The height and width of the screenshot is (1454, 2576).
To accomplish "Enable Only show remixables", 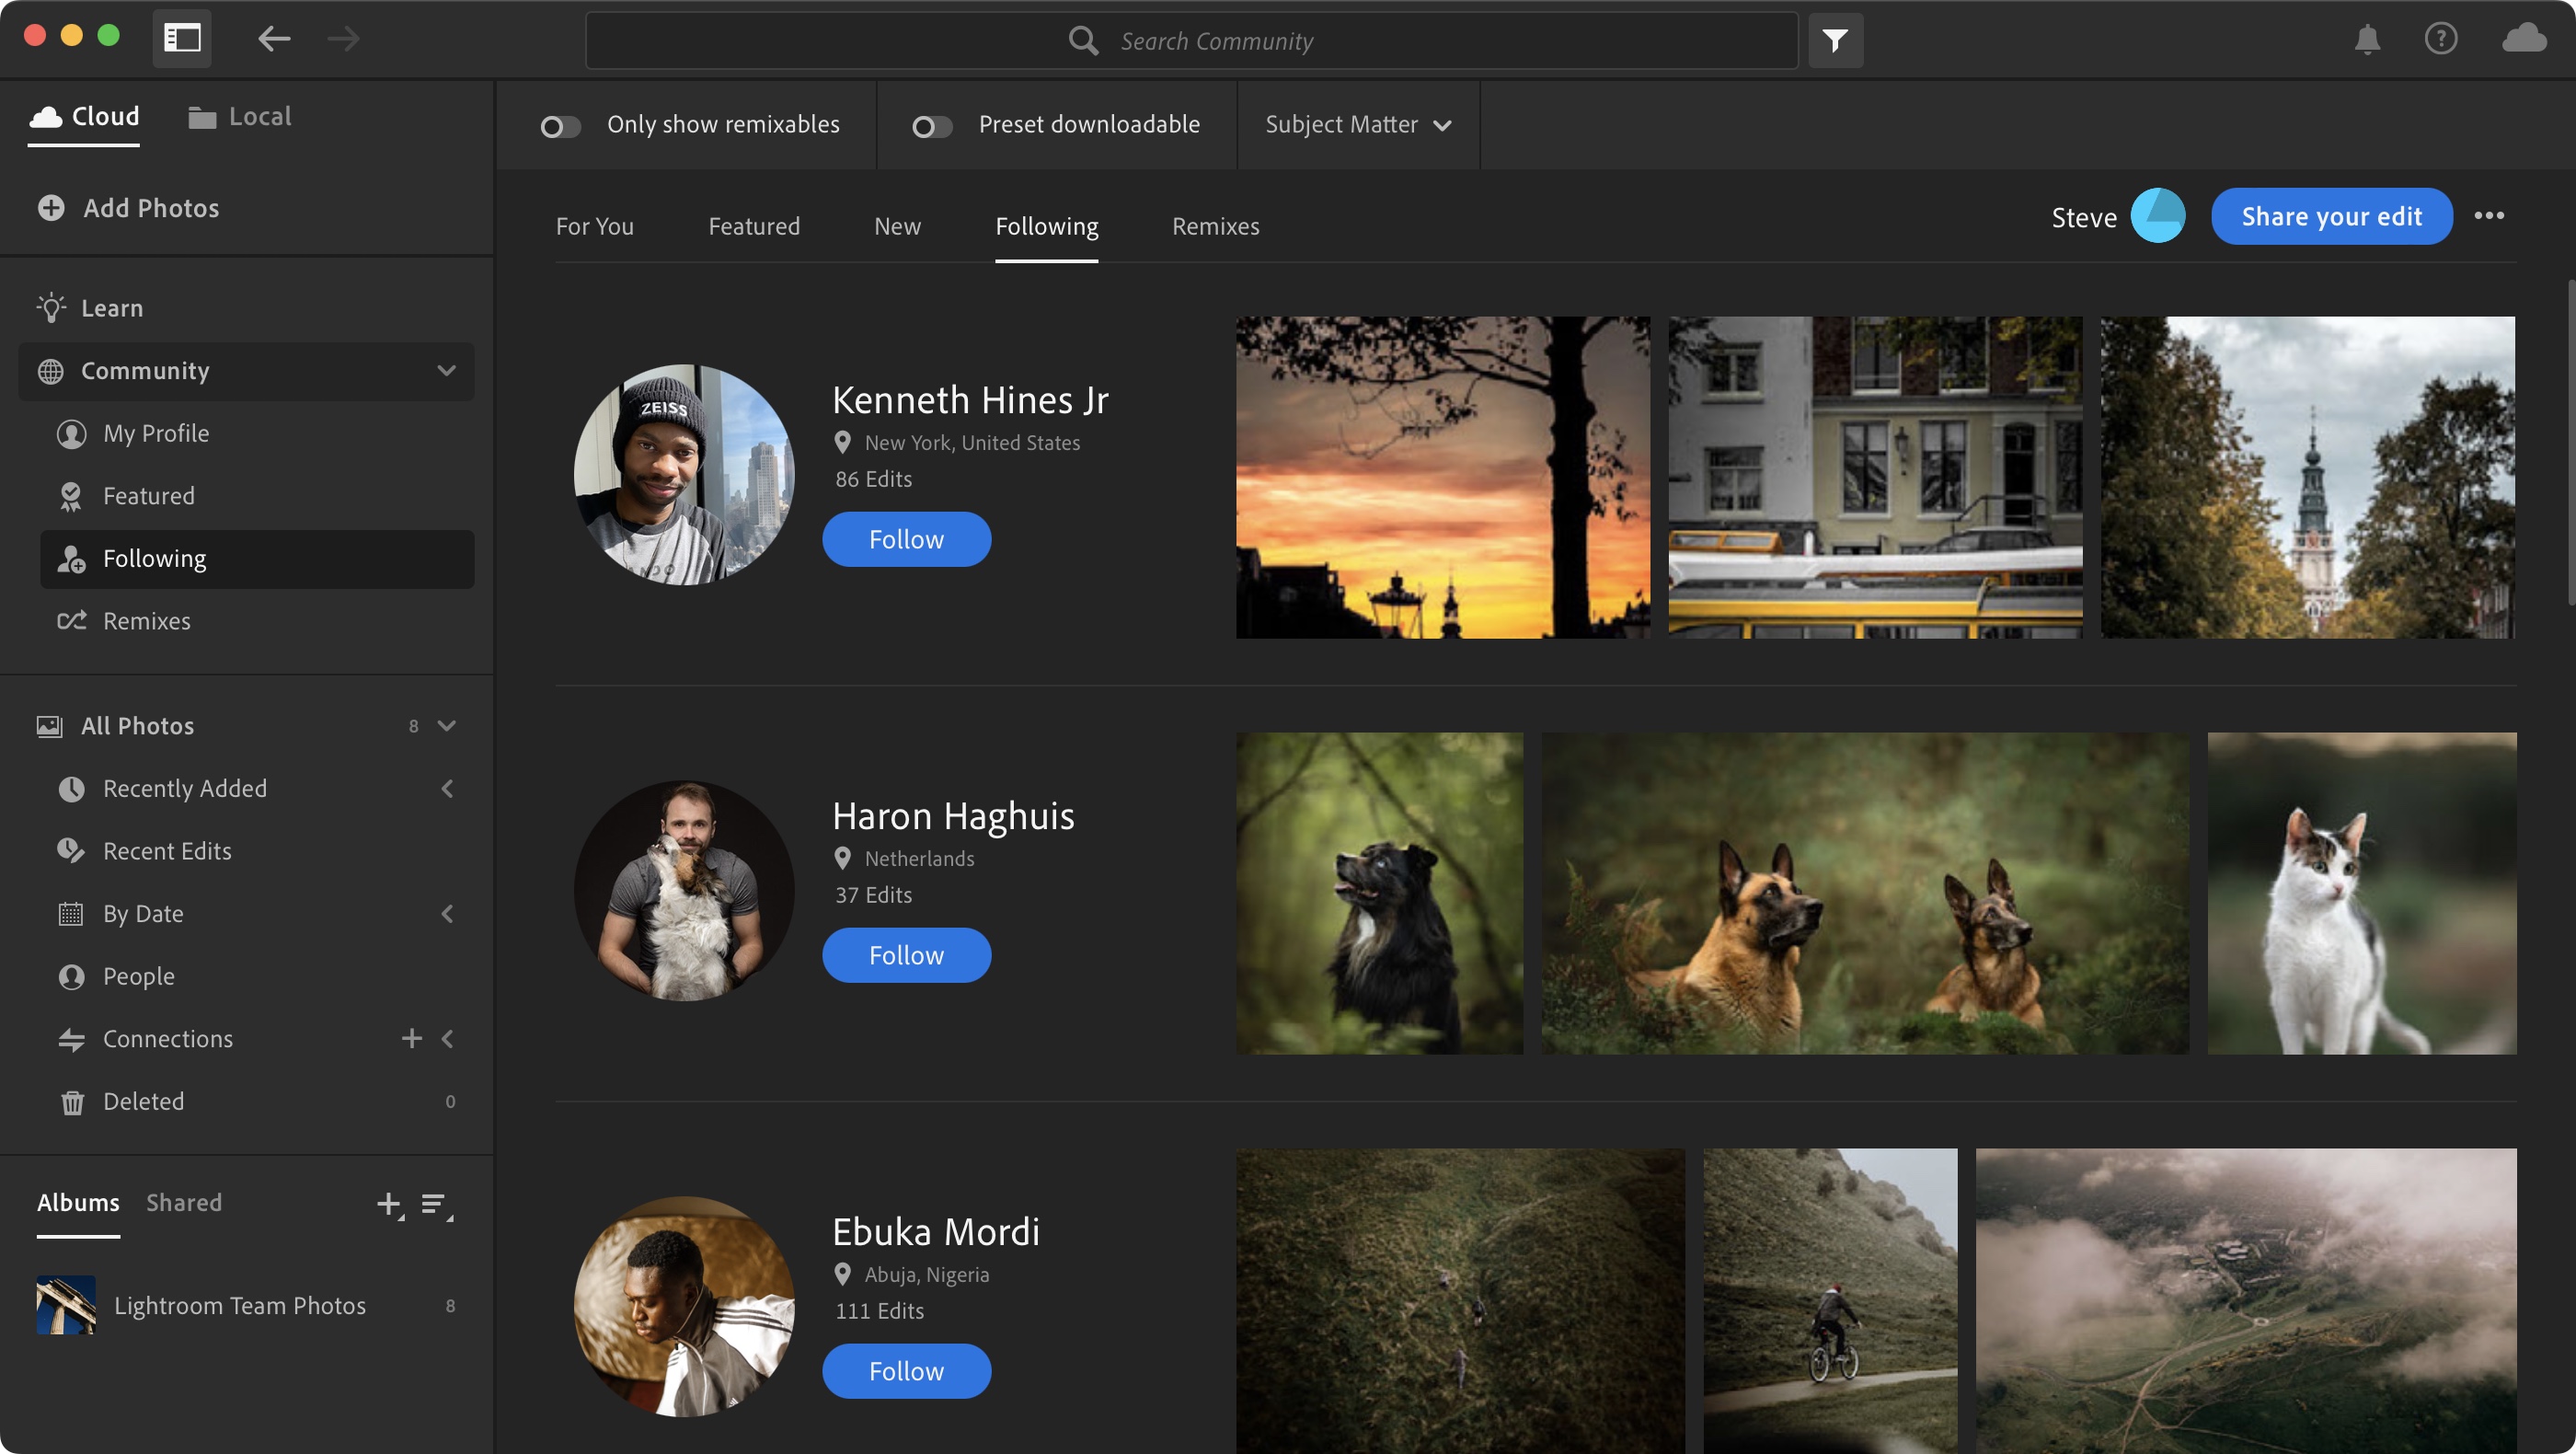I will point(561,126).
